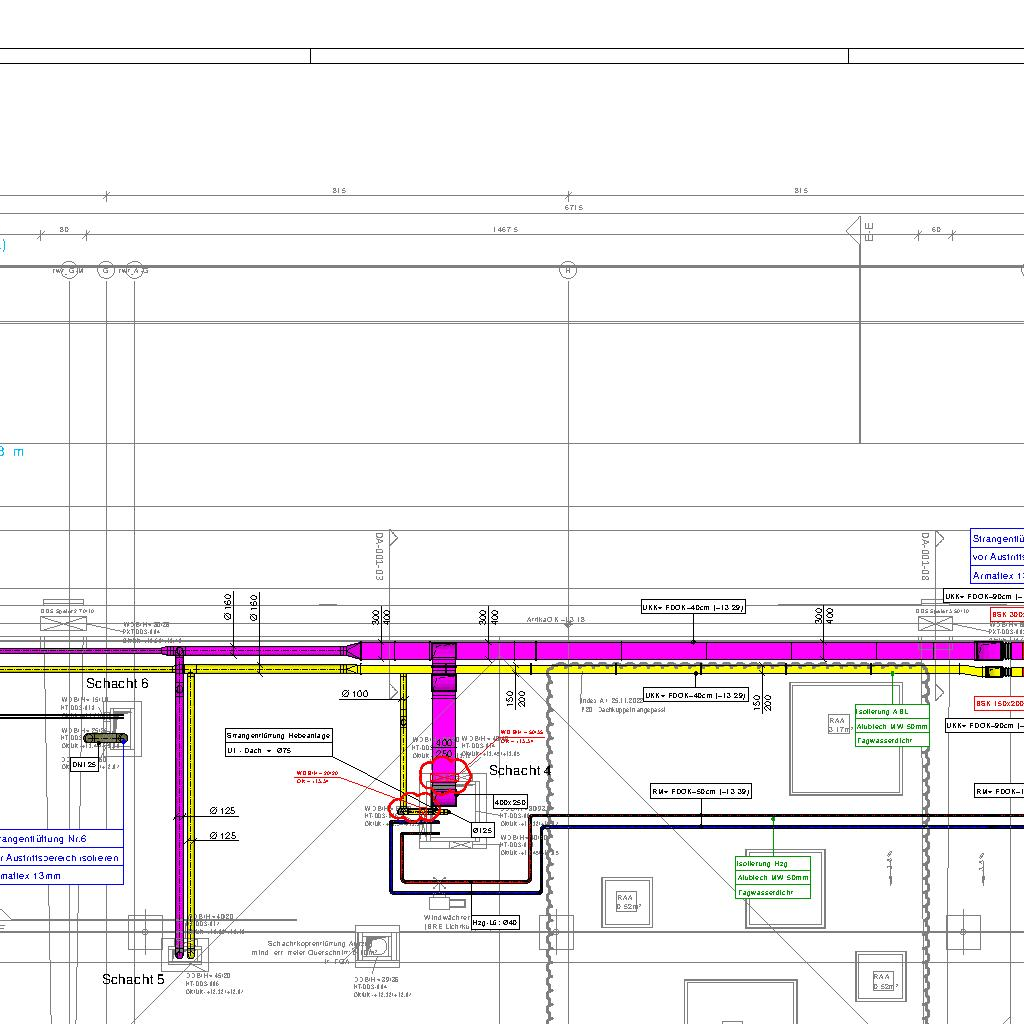Select the '1467.5' dimension value

pos(506,230)
